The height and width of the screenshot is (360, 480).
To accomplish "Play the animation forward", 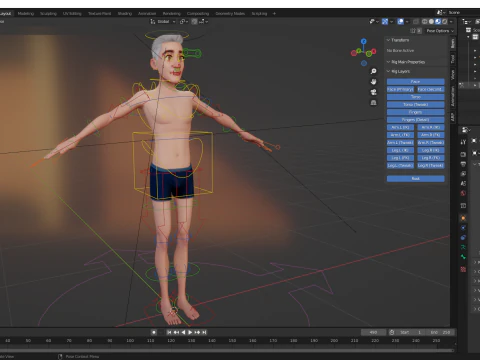I will click(x=190, y=332).
